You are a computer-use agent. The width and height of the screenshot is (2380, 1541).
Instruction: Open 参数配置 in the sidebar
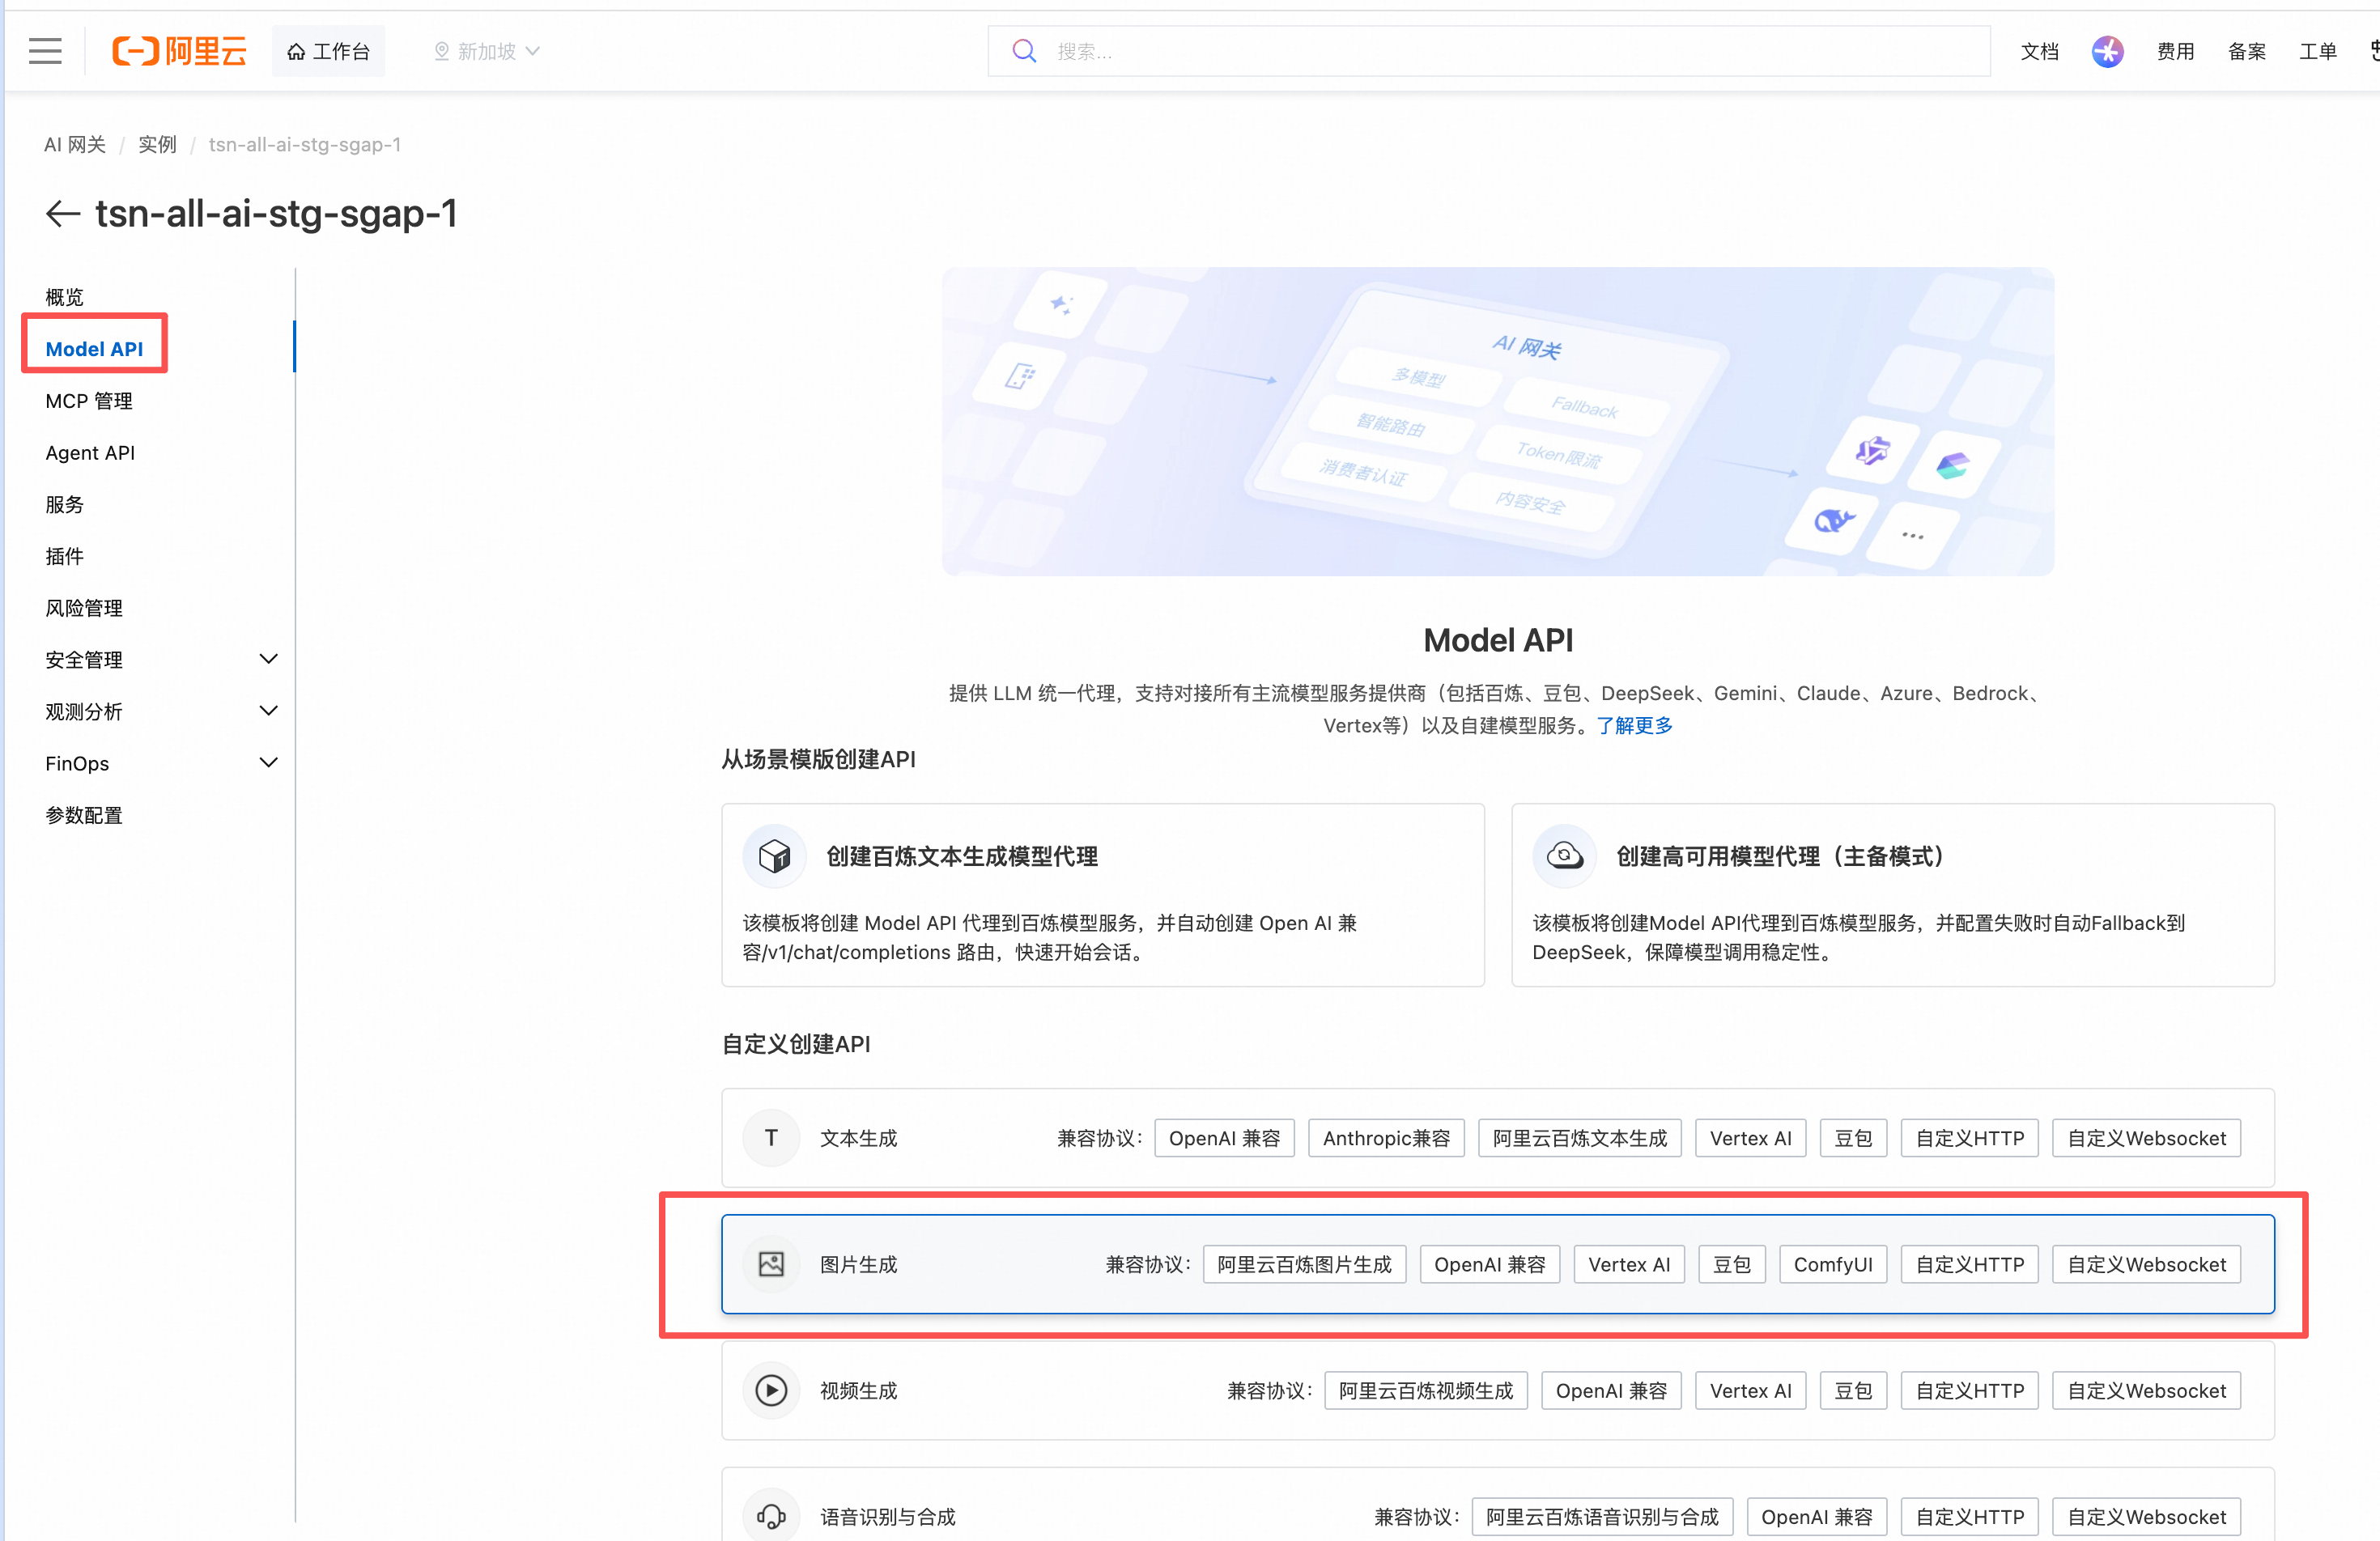(84, 815)
